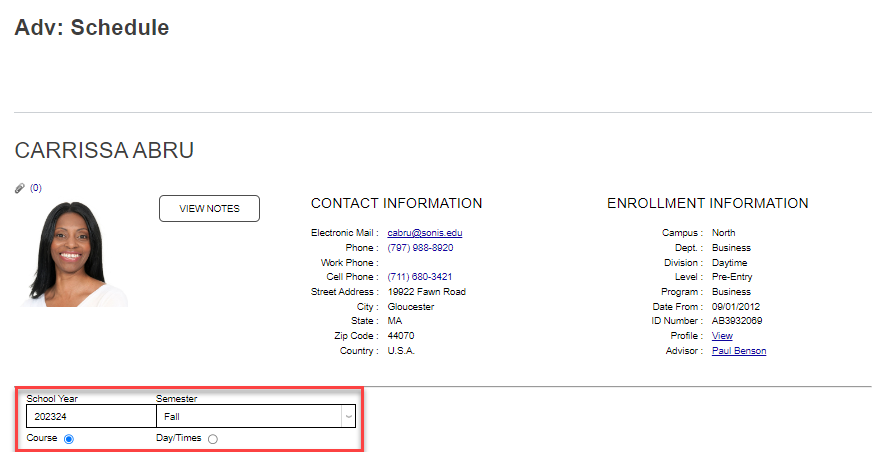Click the street address 19922 Fawn Road
The height and width of the screenshot is (452, 880).
427,292
